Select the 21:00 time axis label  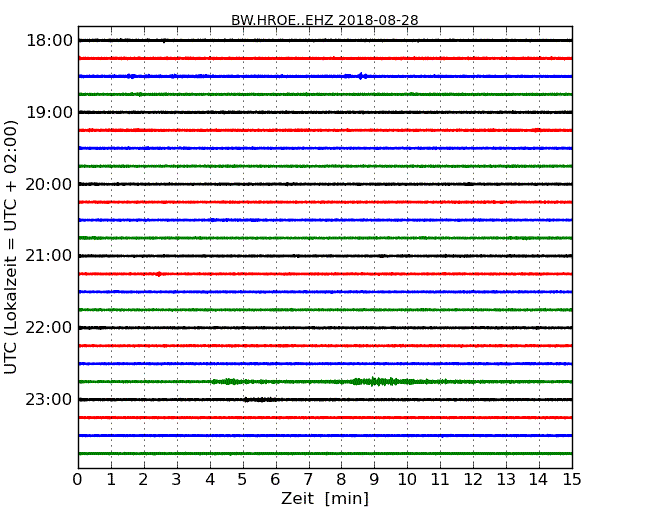click(49, 256)
